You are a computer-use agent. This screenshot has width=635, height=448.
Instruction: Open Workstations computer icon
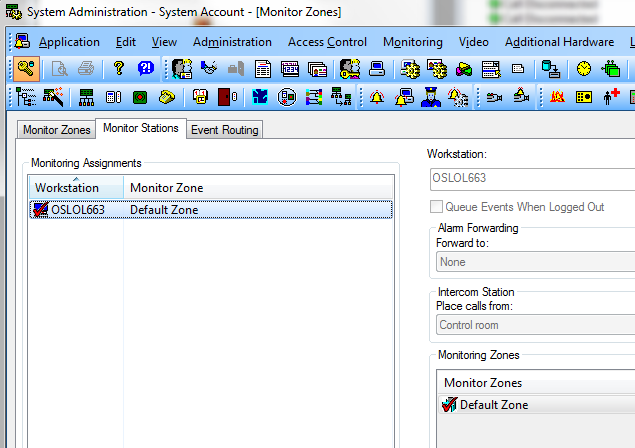click(x=377, y=69)
